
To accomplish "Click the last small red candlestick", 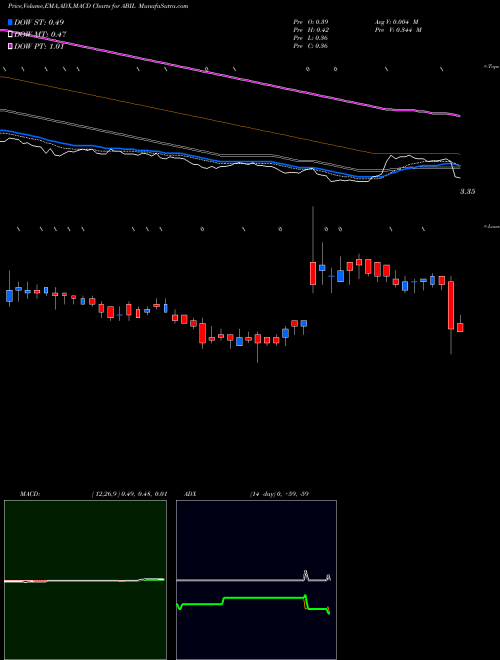I will coord(460,327).
